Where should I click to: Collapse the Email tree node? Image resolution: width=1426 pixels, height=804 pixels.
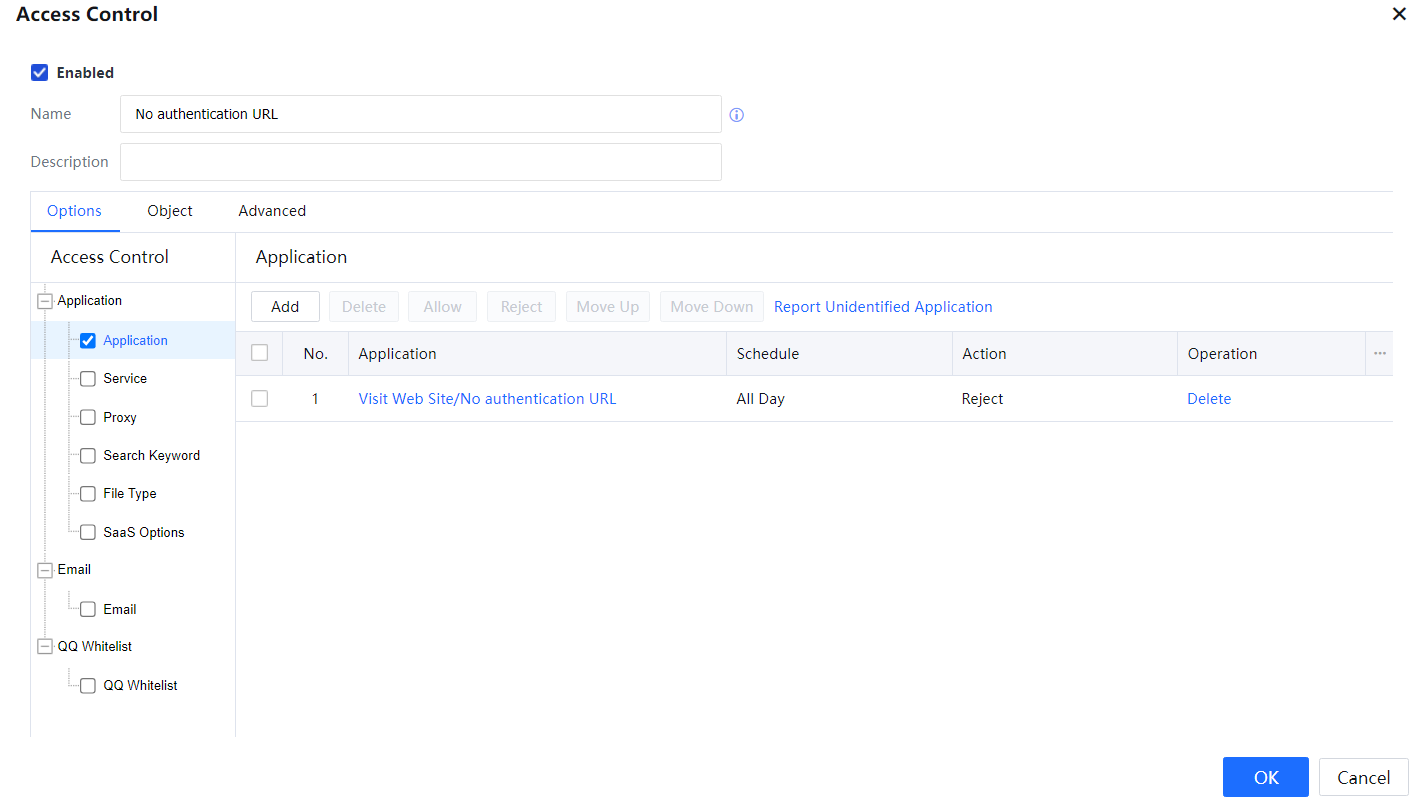(45, 570)
